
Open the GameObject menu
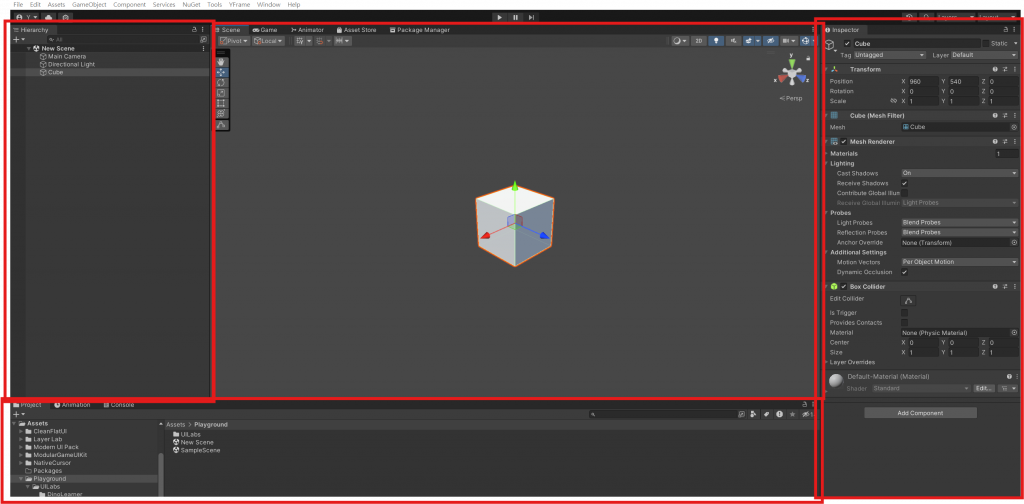[x=89, y=5]
